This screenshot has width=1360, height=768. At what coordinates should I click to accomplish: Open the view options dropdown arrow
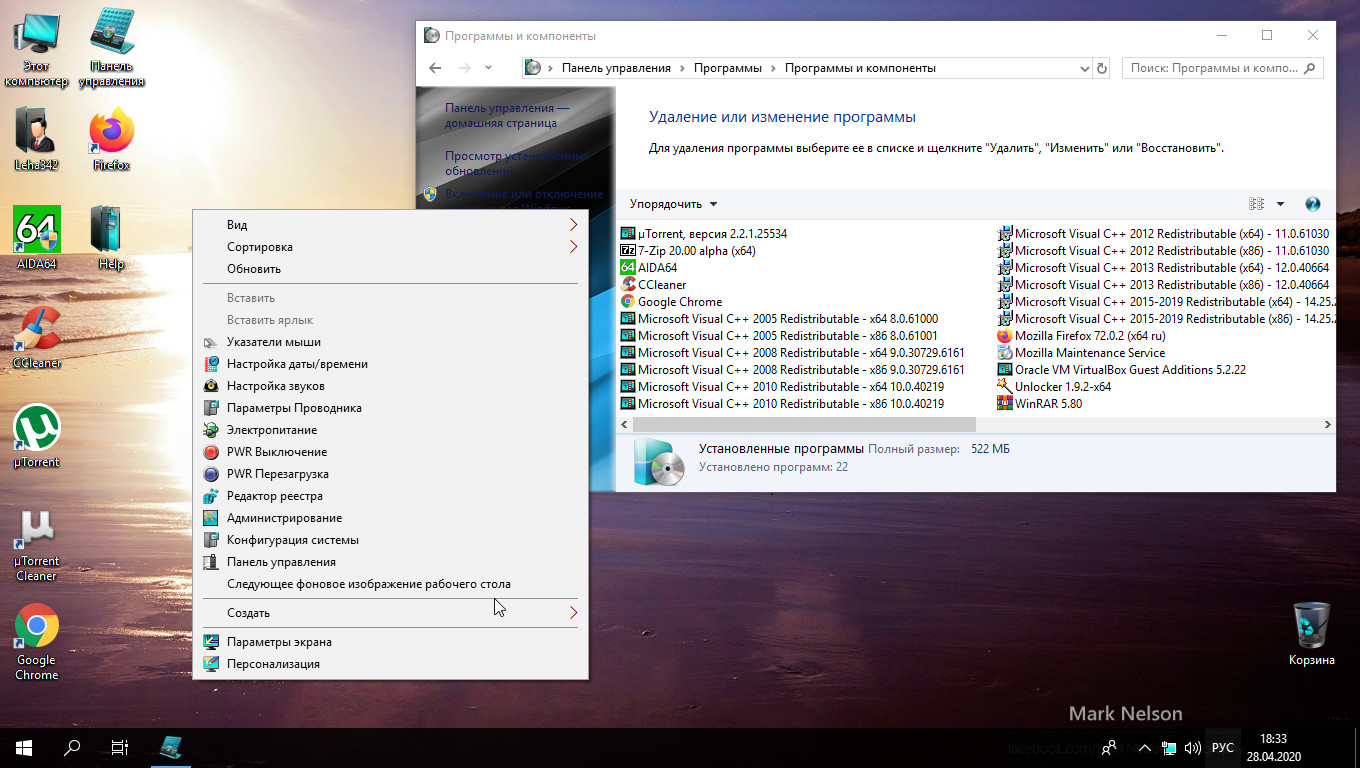(1280, 204)
